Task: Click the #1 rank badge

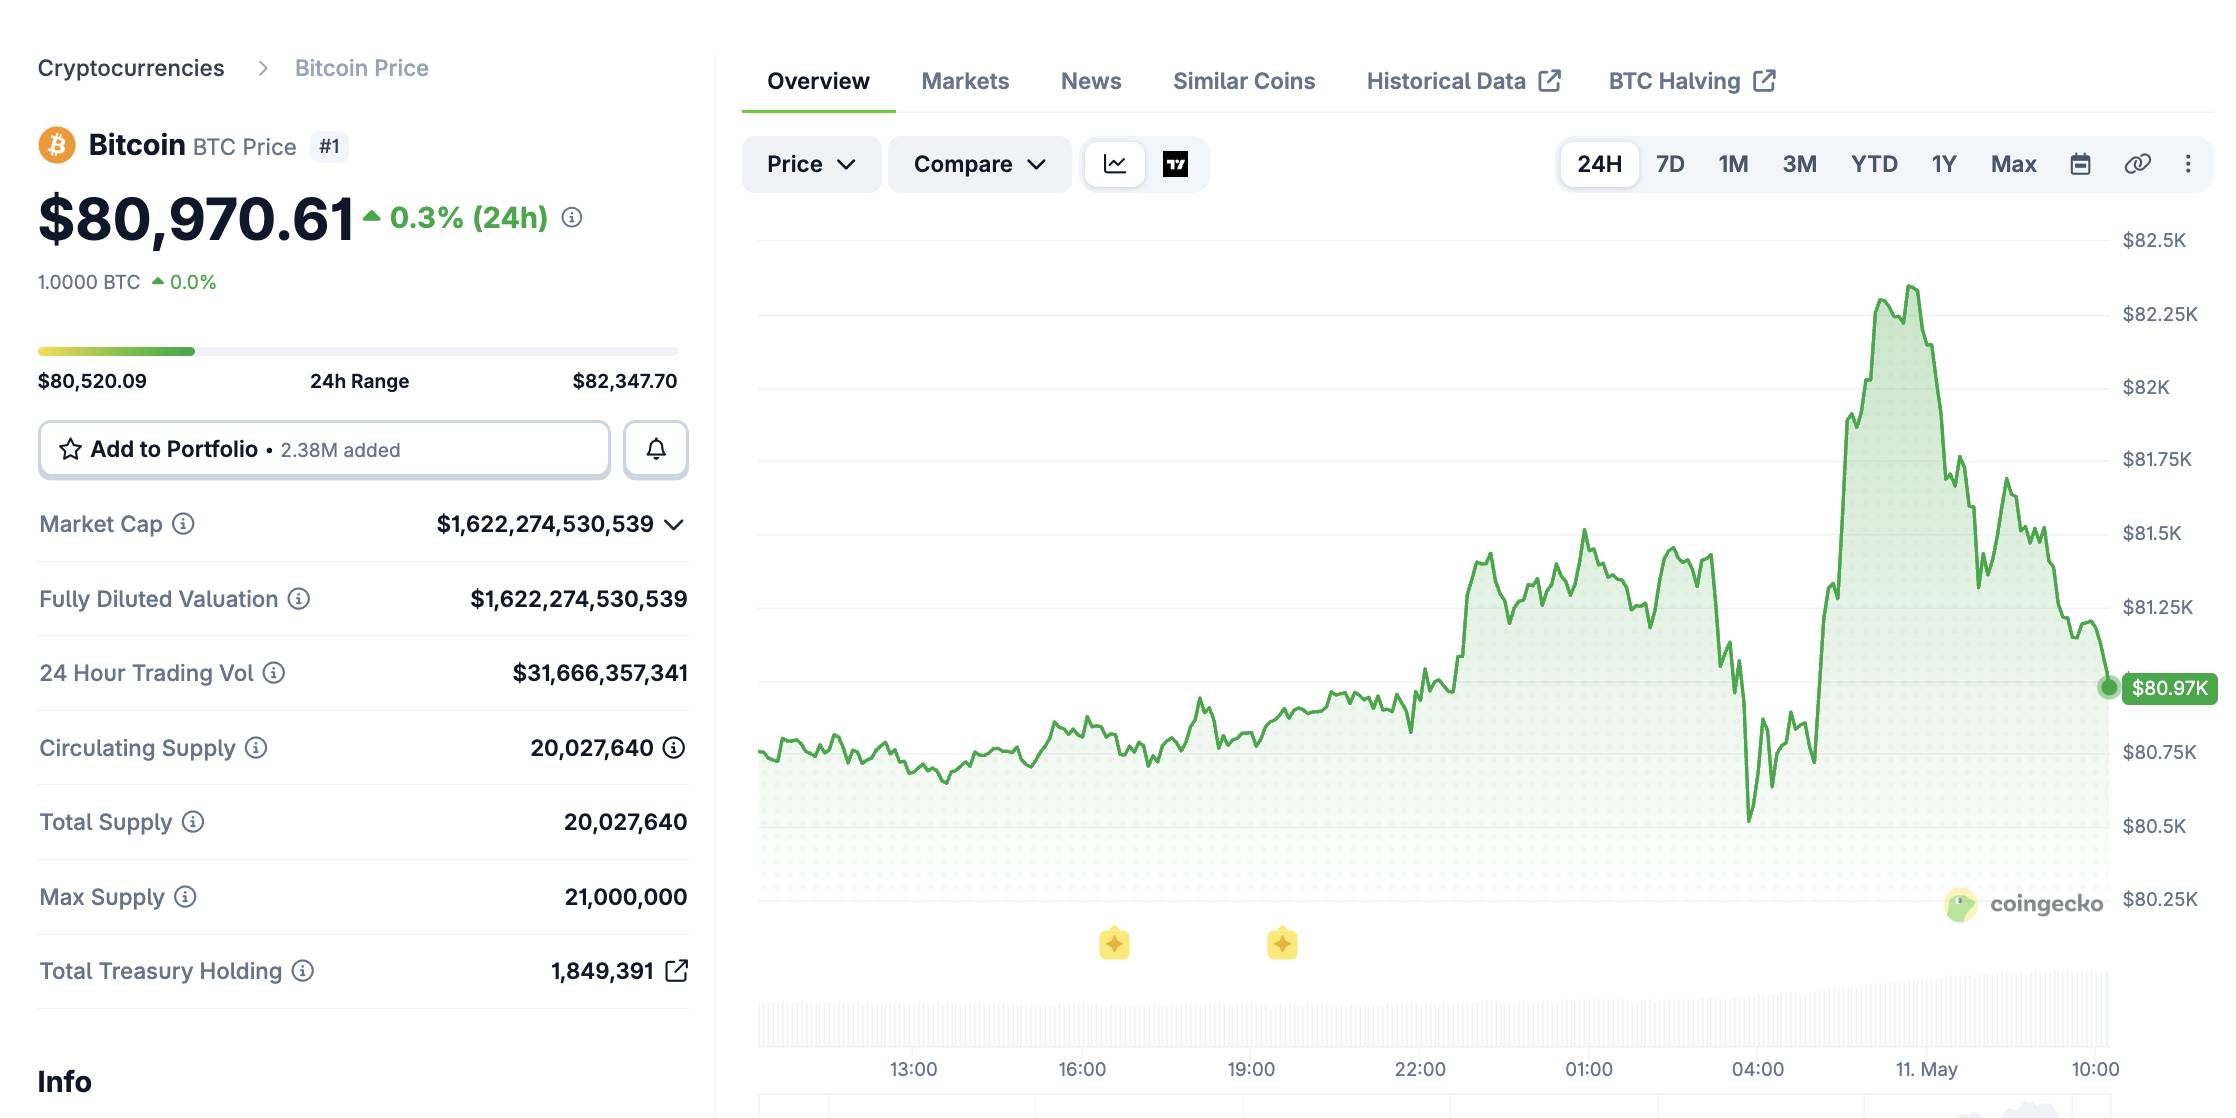Action: [329, 146]
